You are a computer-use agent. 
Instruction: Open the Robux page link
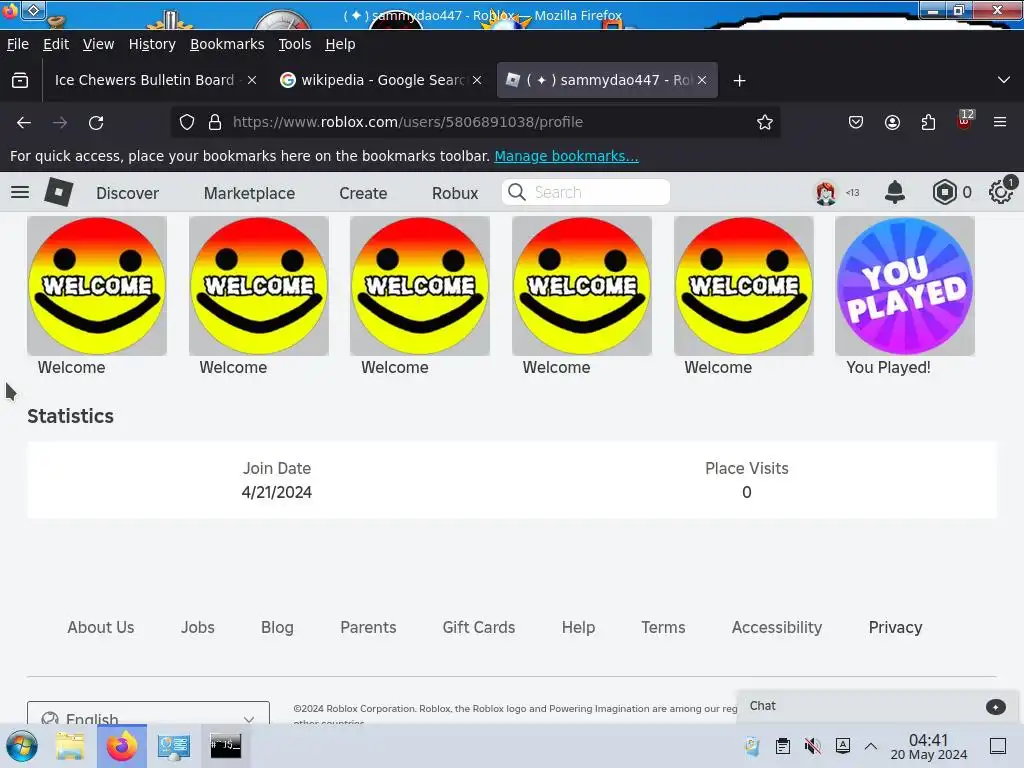(455, 193)
